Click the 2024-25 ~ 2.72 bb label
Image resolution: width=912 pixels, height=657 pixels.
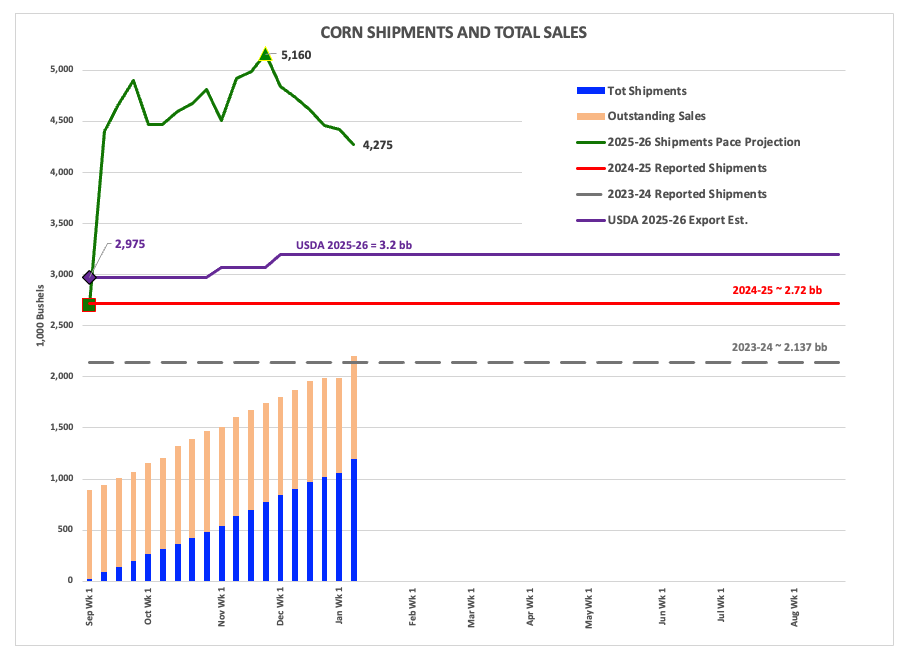[x=777, y=291]
